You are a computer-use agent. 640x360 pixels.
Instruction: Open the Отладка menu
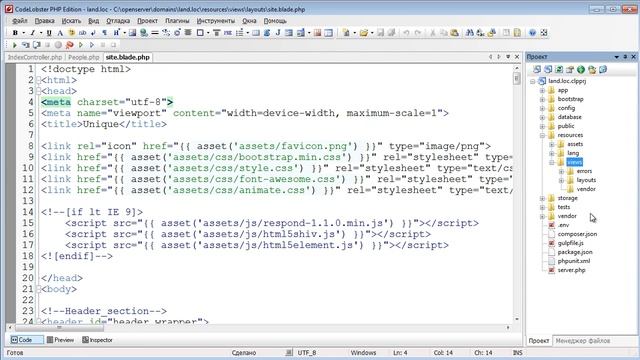click(118, 21)
